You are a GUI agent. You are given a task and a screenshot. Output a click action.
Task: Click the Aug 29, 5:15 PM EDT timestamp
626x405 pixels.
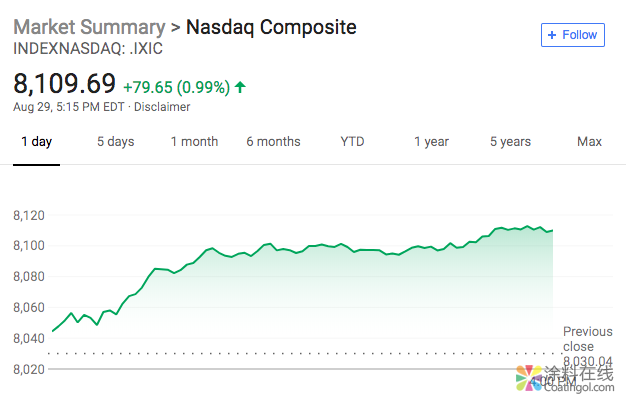[70, 107]
